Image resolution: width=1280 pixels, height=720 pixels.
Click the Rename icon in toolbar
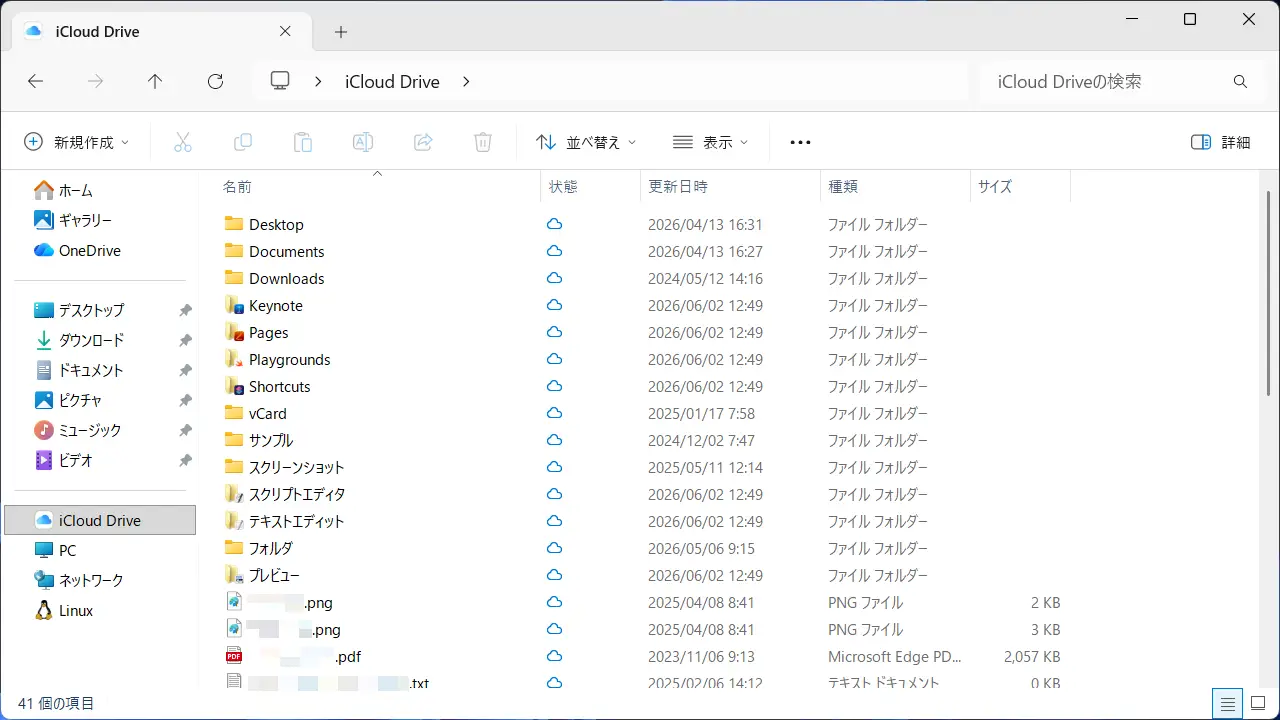[363, 142]
